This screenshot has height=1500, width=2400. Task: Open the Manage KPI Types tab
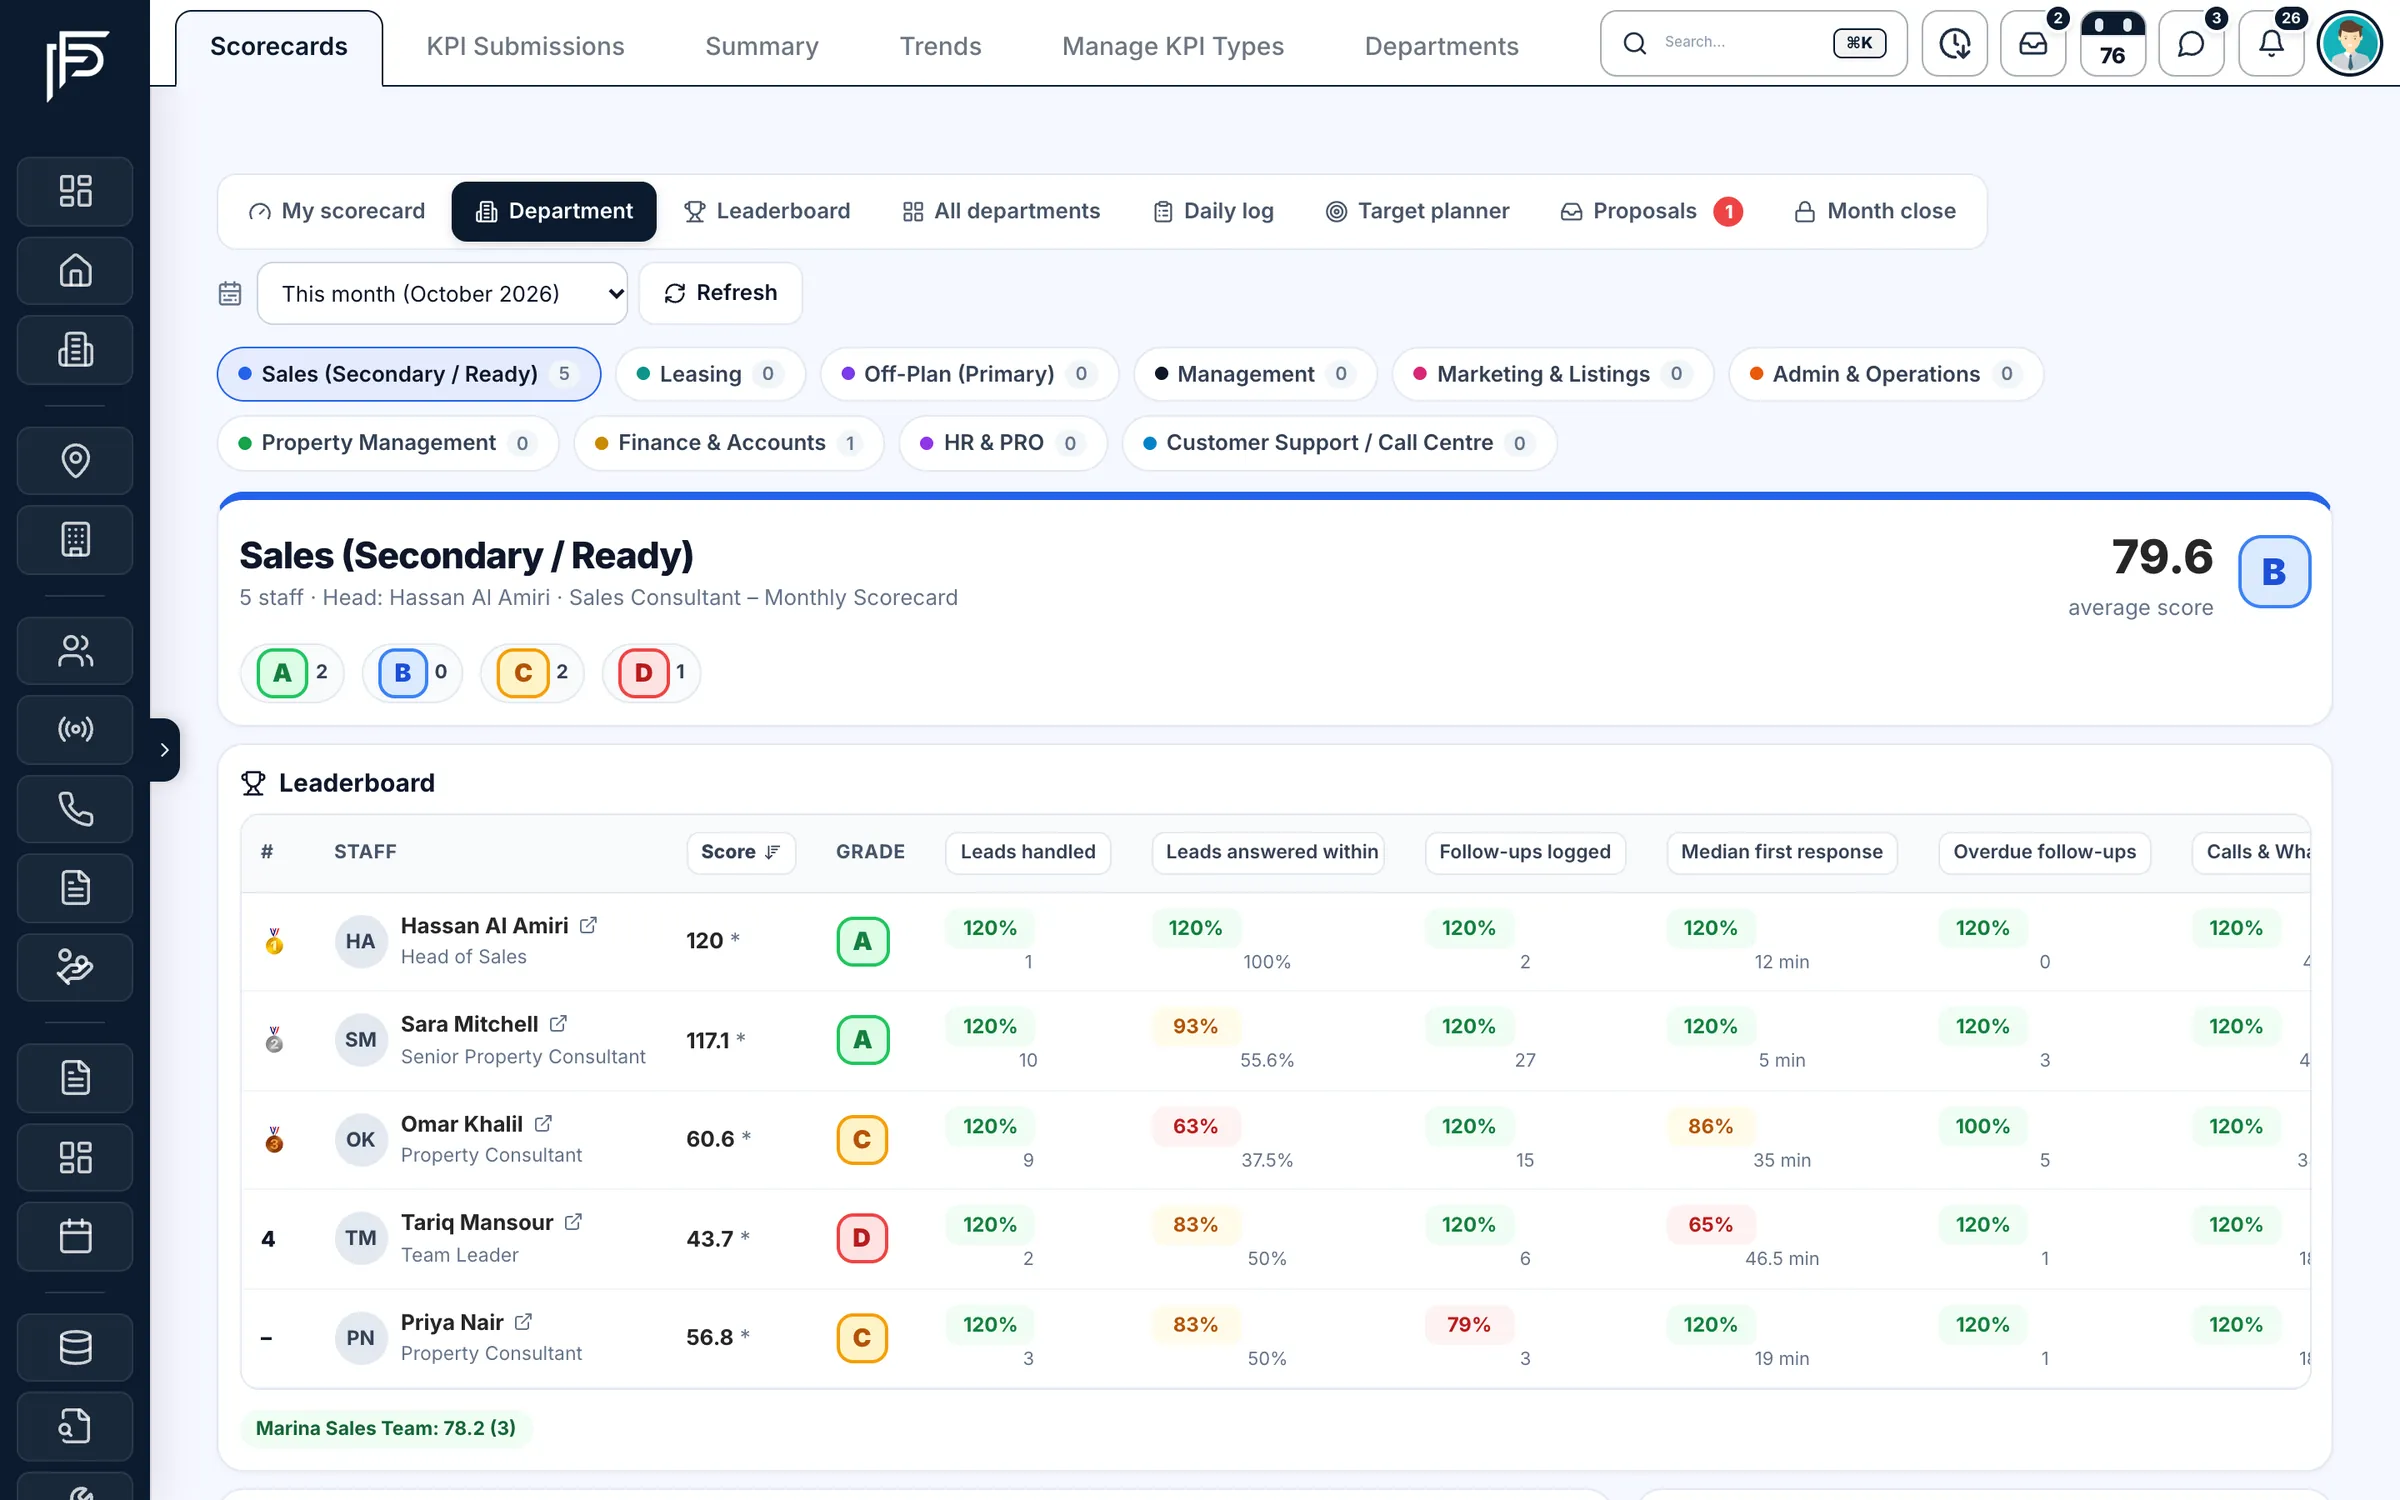1173,46
